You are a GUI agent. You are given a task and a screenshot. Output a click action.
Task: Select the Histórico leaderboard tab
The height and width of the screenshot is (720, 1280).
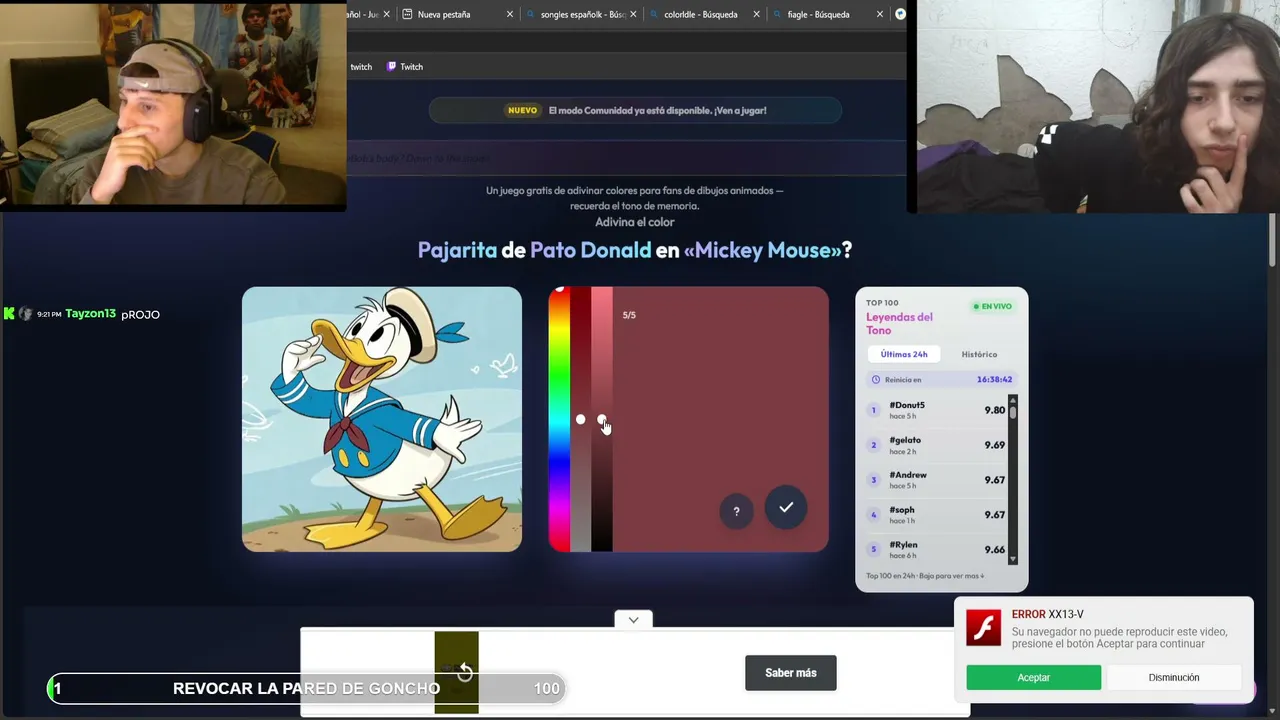(x=979, y=354)
